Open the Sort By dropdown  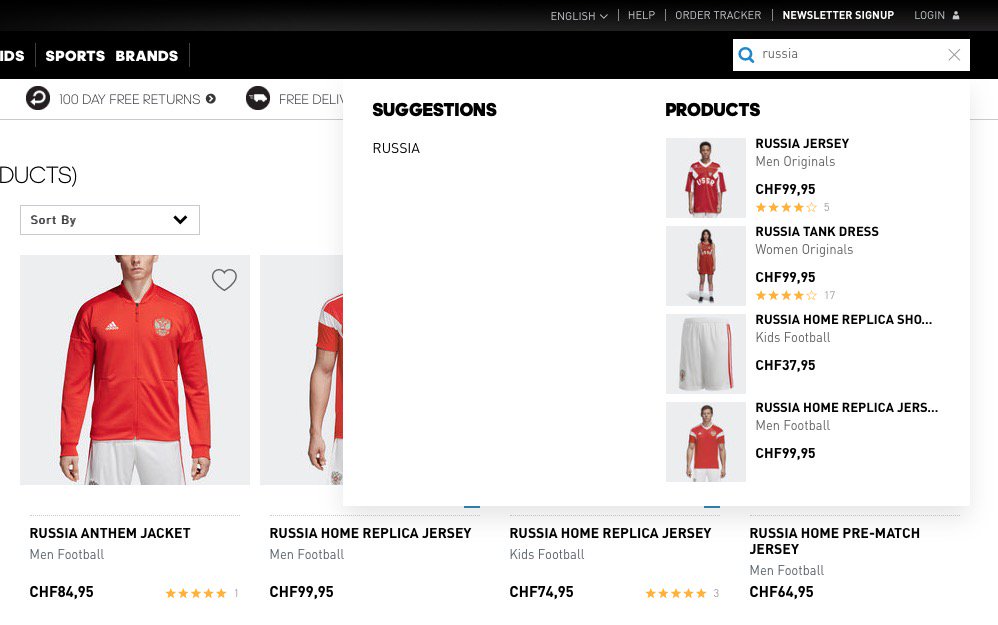pyautogui.click(x=110, y=220)
